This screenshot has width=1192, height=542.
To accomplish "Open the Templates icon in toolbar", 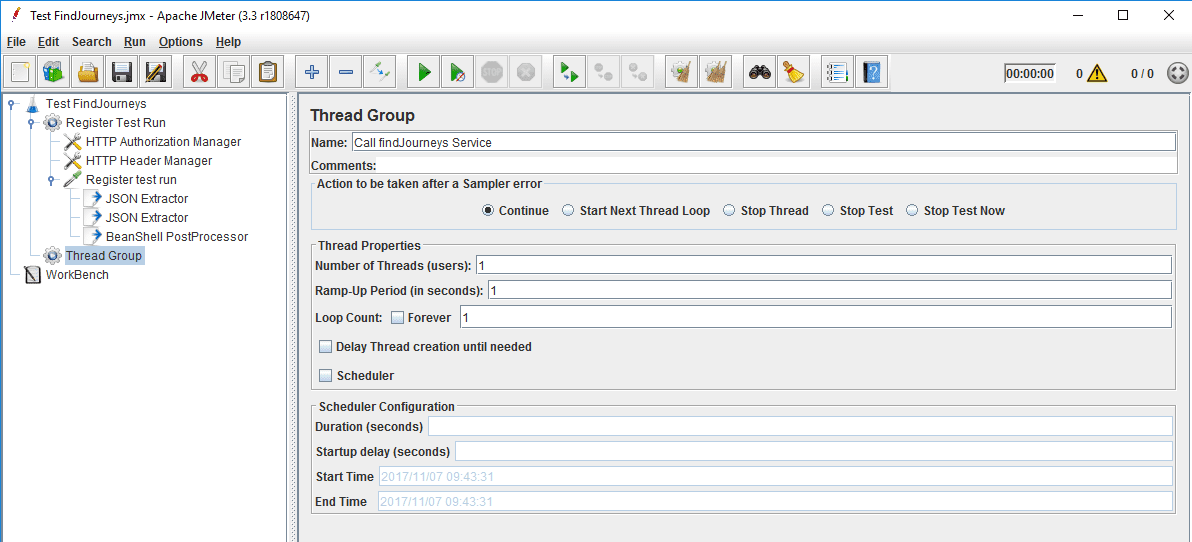I will pyautogui.click(x=53, y=73).
